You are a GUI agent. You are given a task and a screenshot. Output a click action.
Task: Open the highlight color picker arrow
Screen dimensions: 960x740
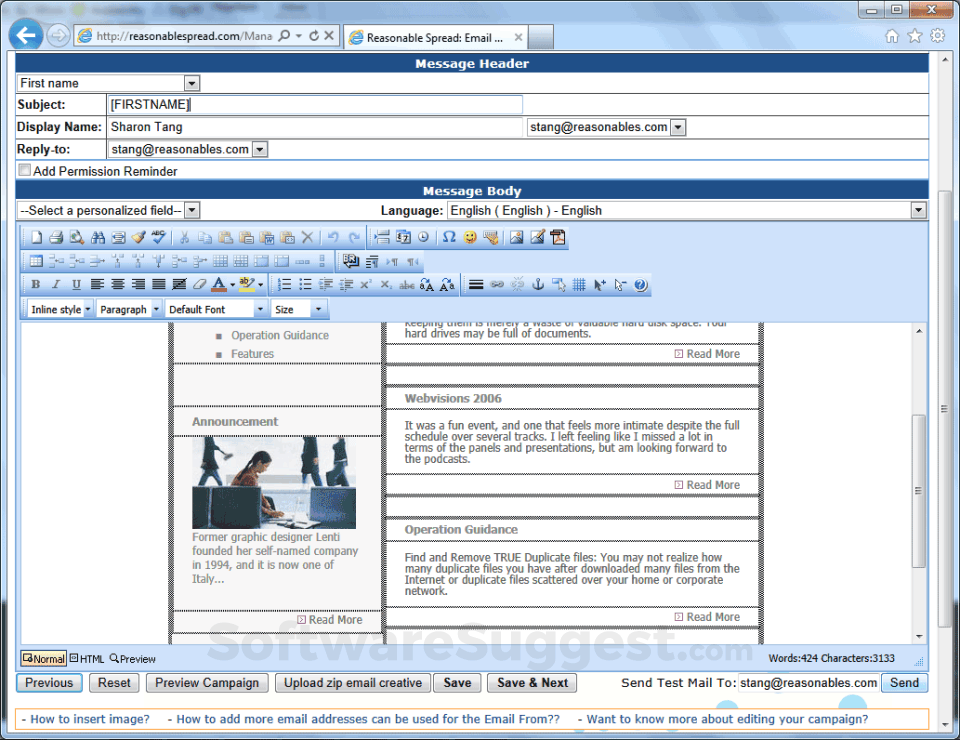tap(261, 285)
